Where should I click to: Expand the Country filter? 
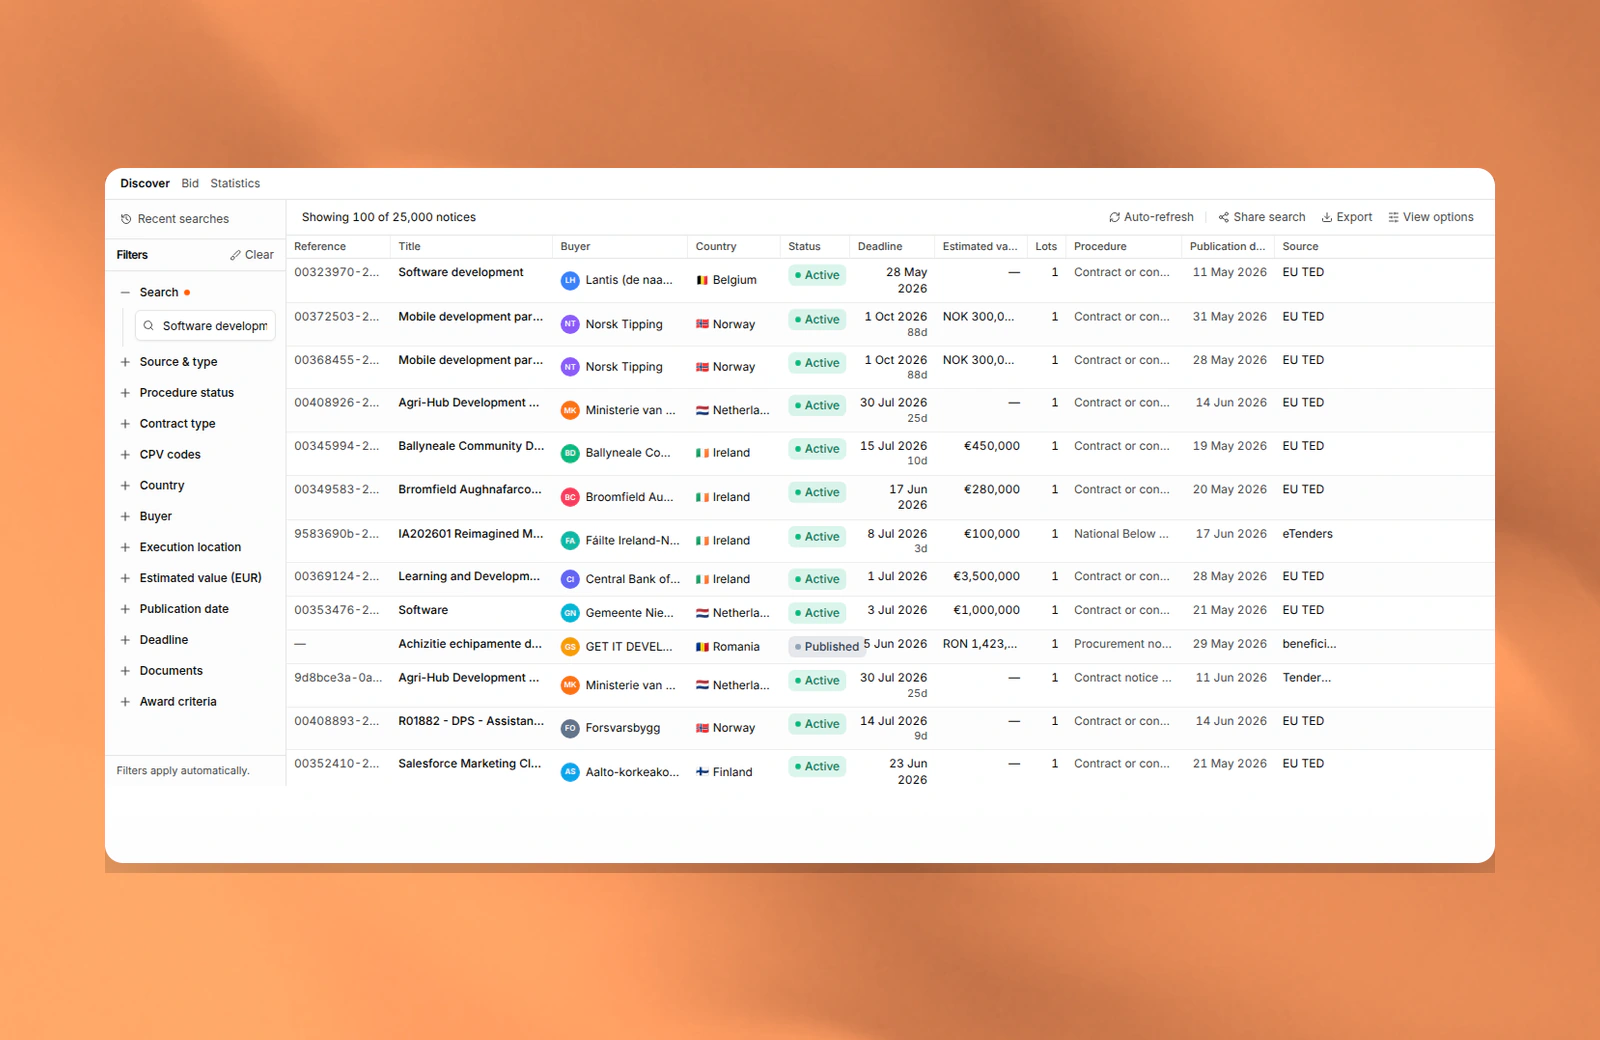[x=125, y=486]
